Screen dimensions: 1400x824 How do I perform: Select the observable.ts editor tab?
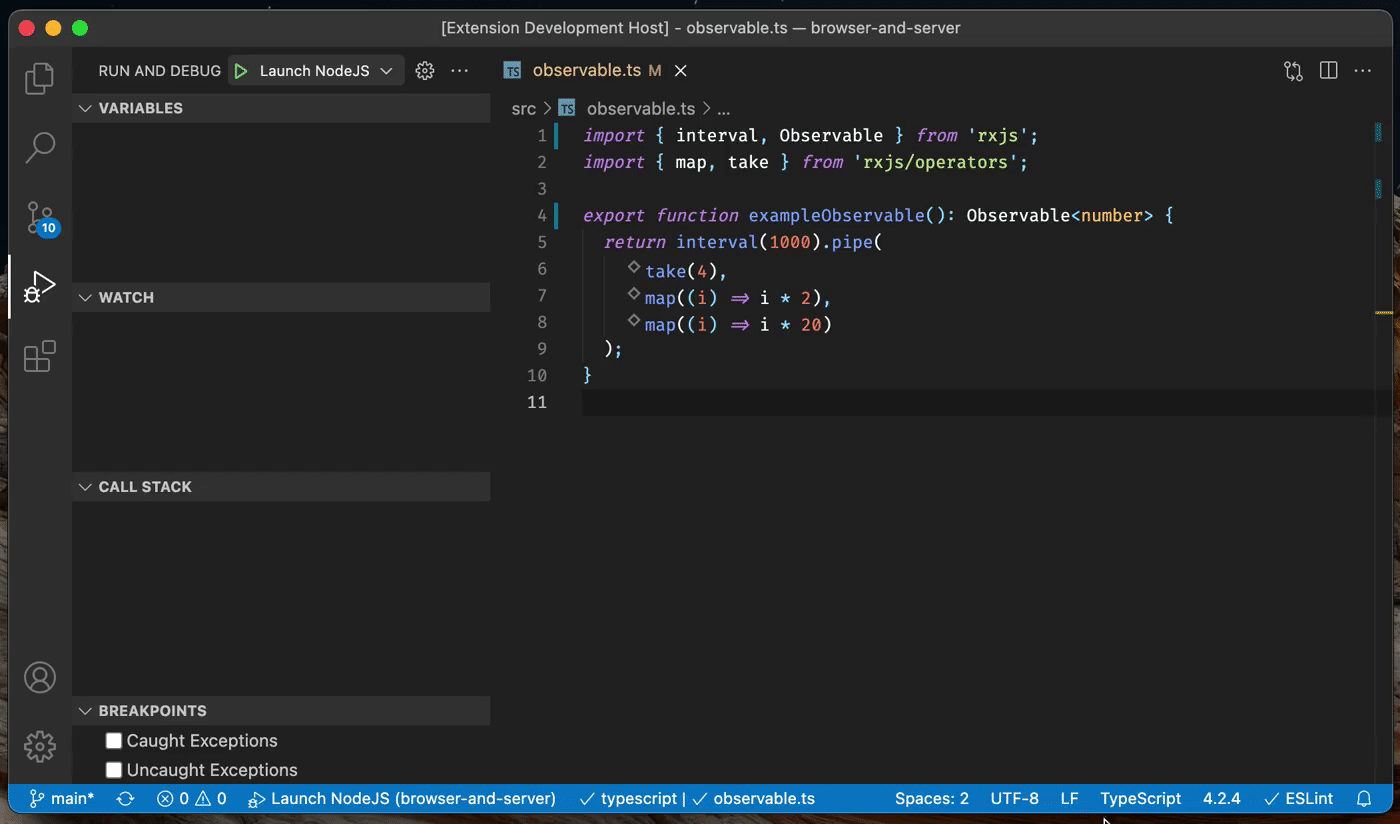[x=596, y=71]
